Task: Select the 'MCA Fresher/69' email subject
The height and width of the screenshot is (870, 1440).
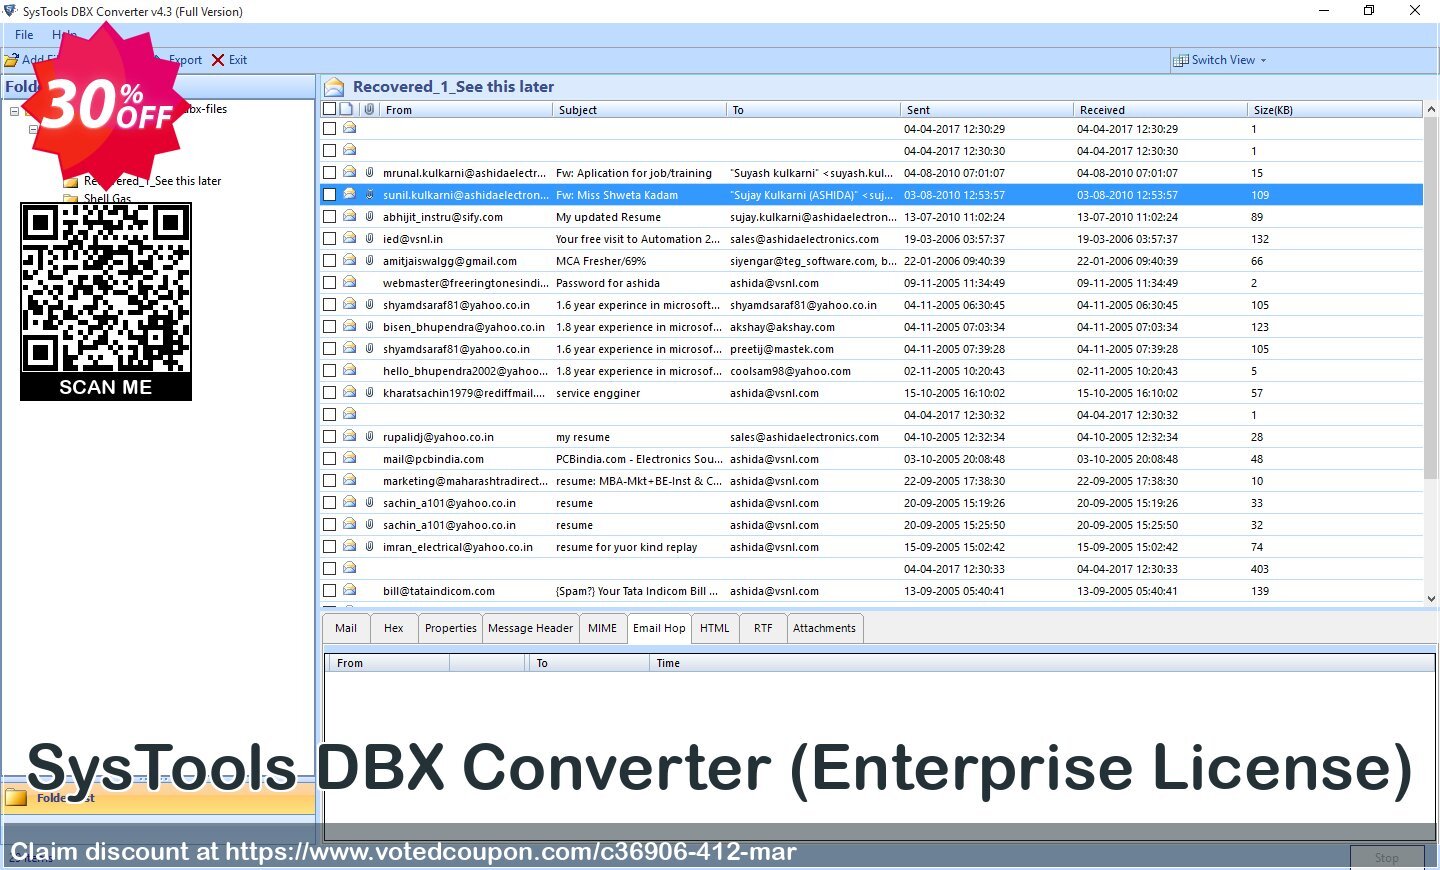Action: tap(601, 261)
